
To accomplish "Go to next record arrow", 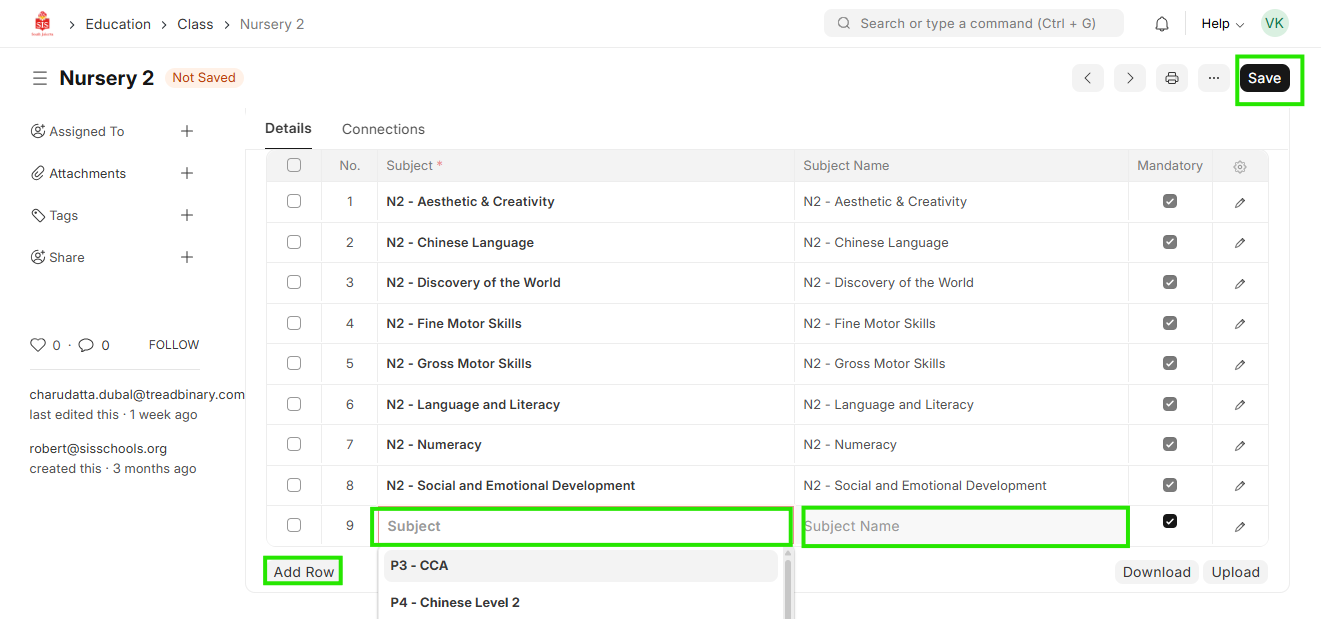I will [x=1130, y=78].
